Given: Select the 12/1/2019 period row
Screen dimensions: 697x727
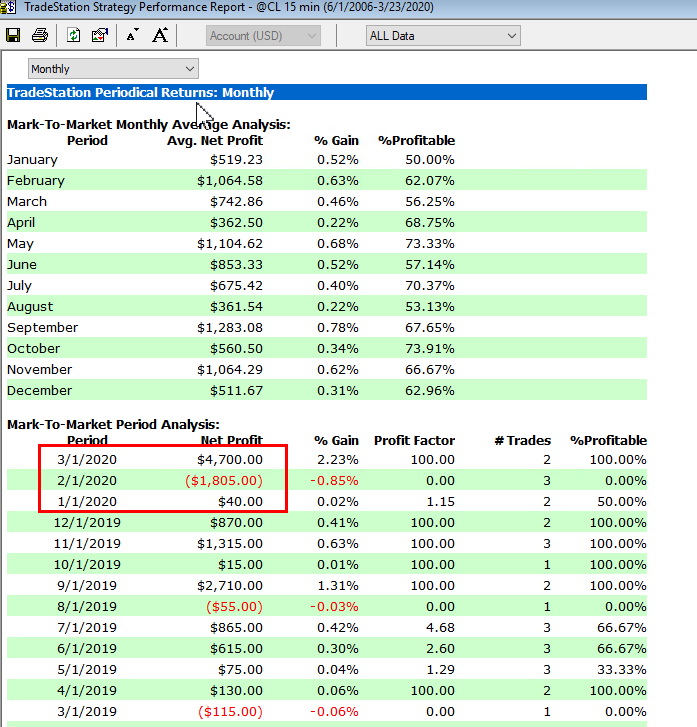Looking at the screenshot, I should point(87,523).
